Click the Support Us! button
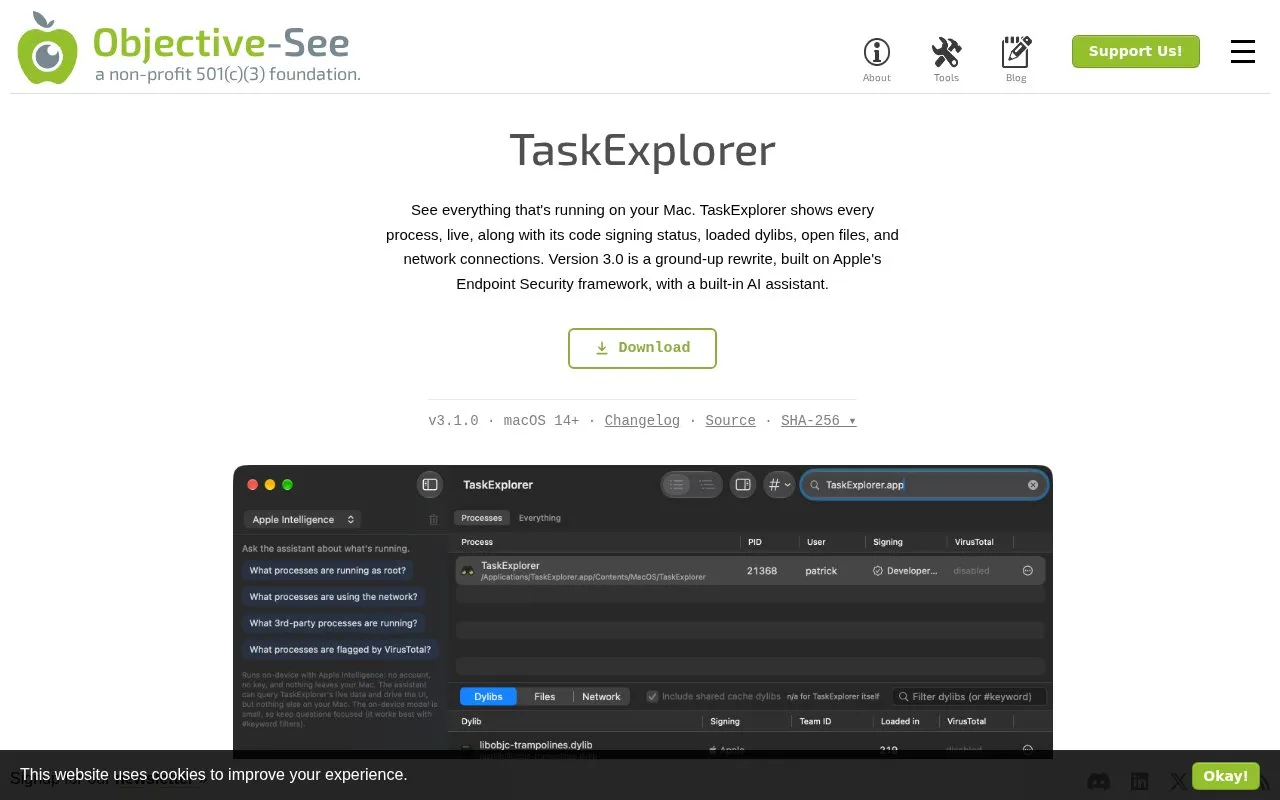 pyautogui.click(x=1135, y=51)
